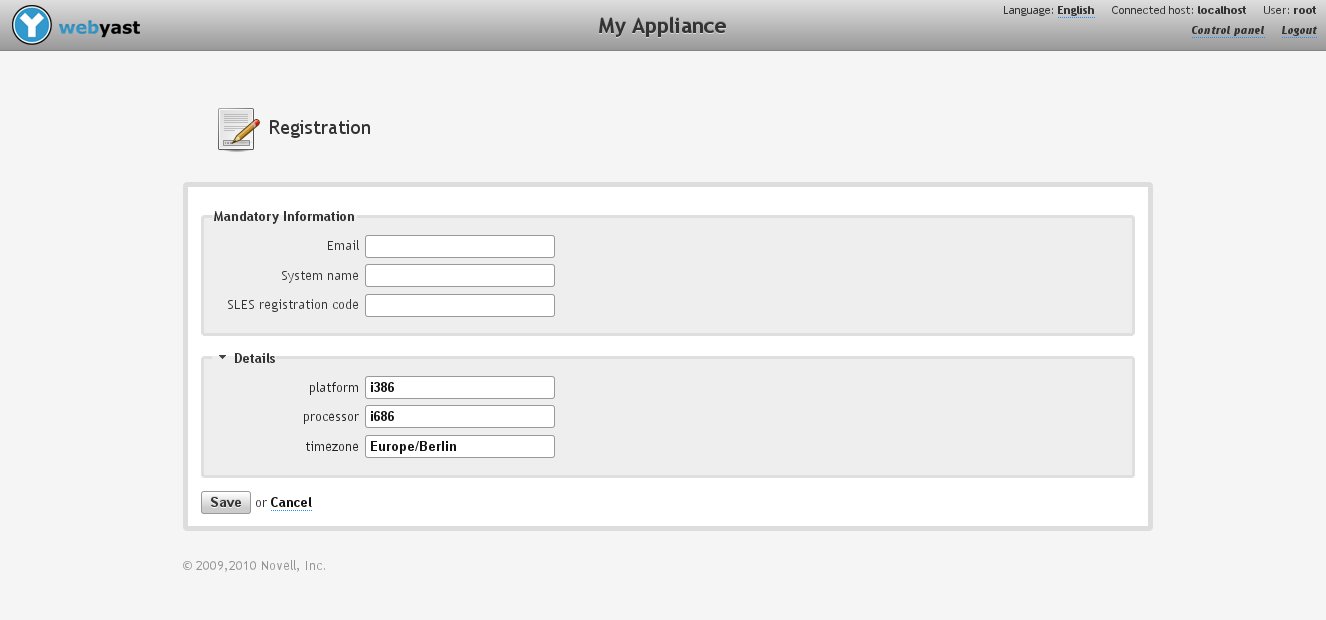Image resolution: width=1326 pixels, height=620 pixels.
Task: Open the English language selector
Action: pyautogui.click(x=1075, y=10)
